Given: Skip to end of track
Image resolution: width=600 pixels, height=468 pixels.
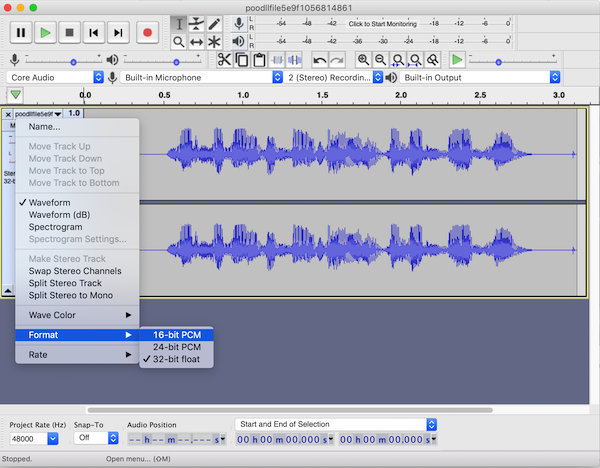Looking at the screenshot, I should [118, 33].
